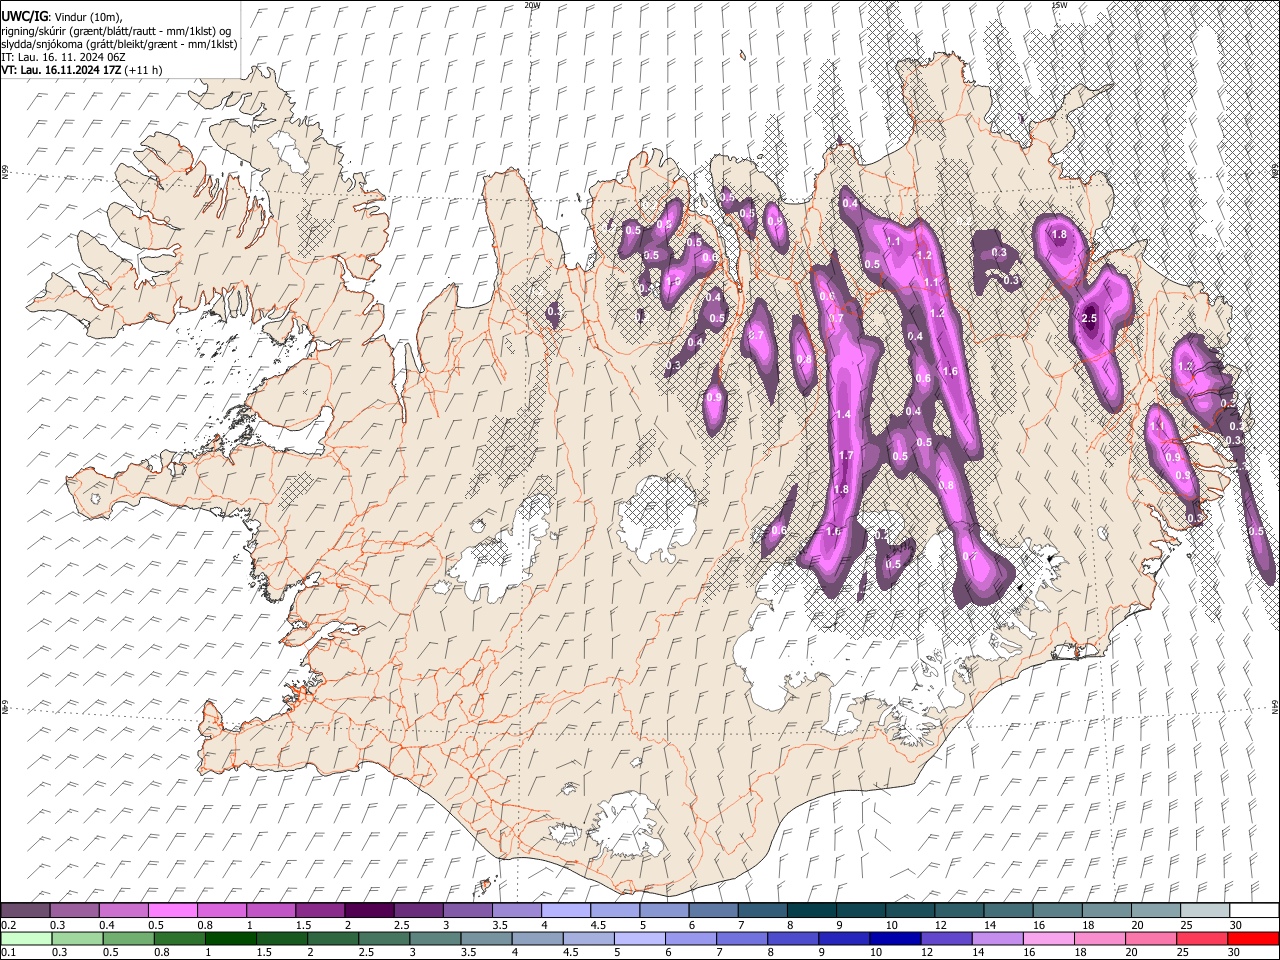
Task: Select the top-row legend swatch between 12 and 14
Action: pyautogui.click(x=958, y=910)
